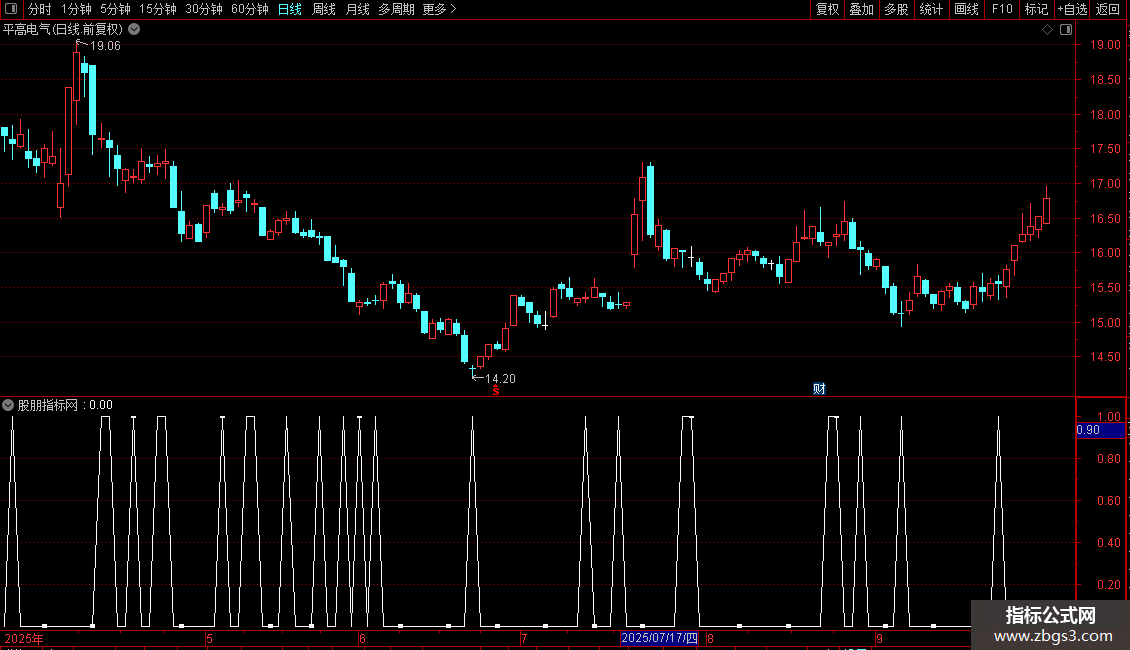Switch to 月线 monthly chart

click(357, 9)
